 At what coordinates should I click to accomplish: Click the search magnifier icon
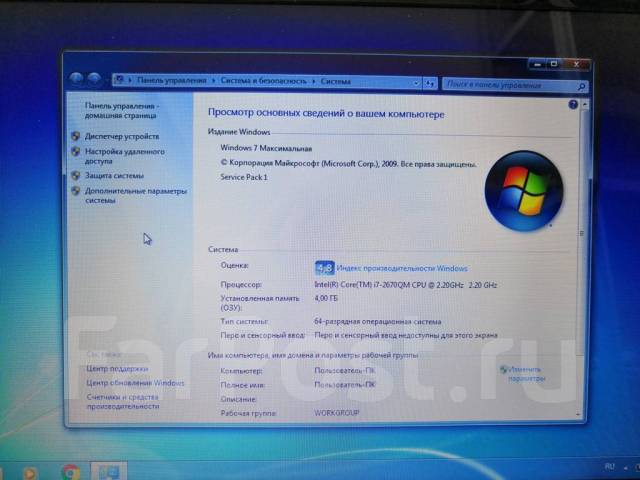(582, 86)
